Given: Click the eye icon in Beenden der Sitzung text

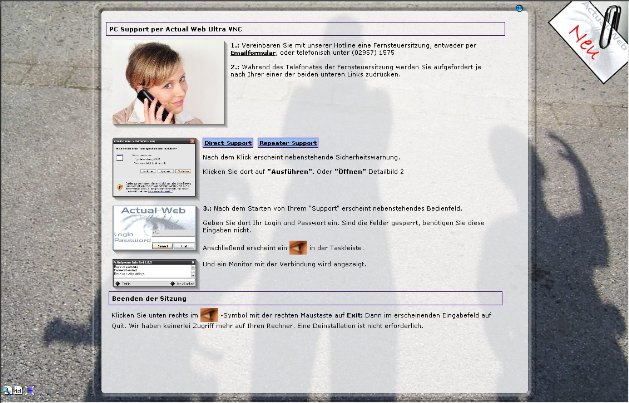Looking at the screenshot, I should [x=208, y=315].
